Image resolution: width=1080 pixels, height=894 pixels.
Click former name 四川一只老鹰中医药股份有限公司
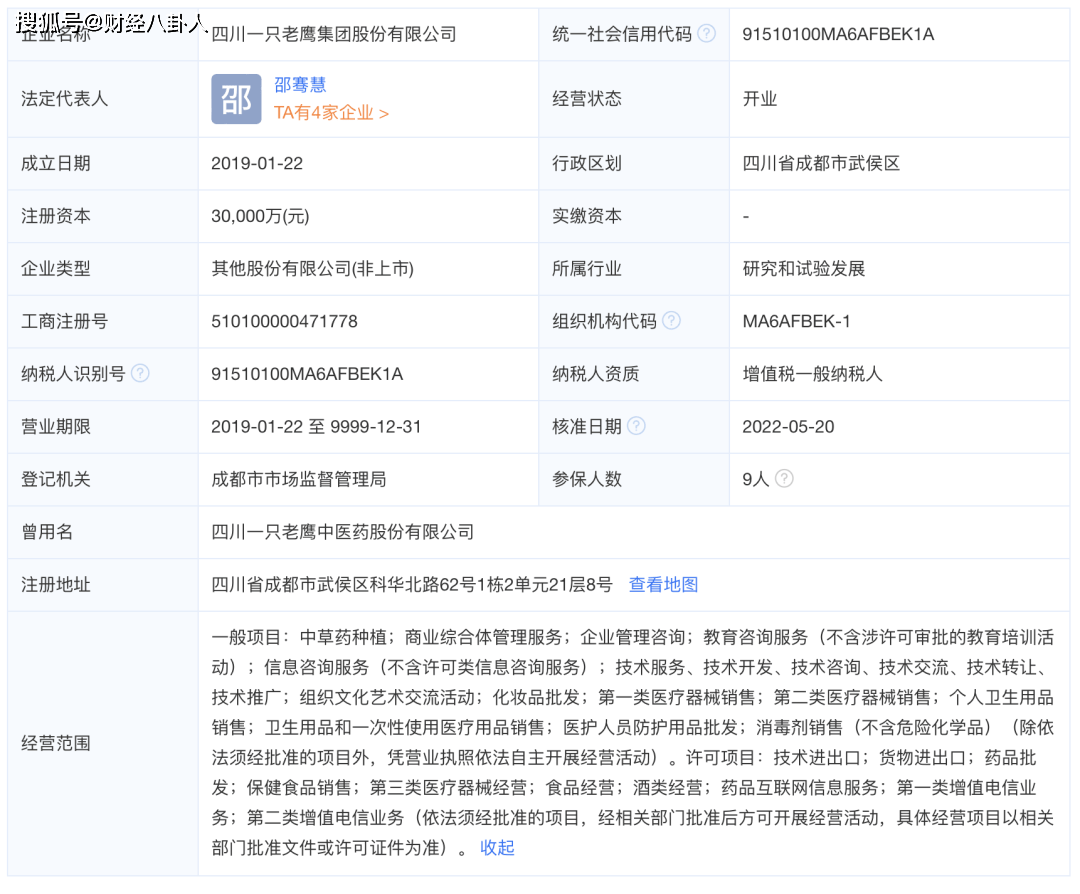(342, 532)
